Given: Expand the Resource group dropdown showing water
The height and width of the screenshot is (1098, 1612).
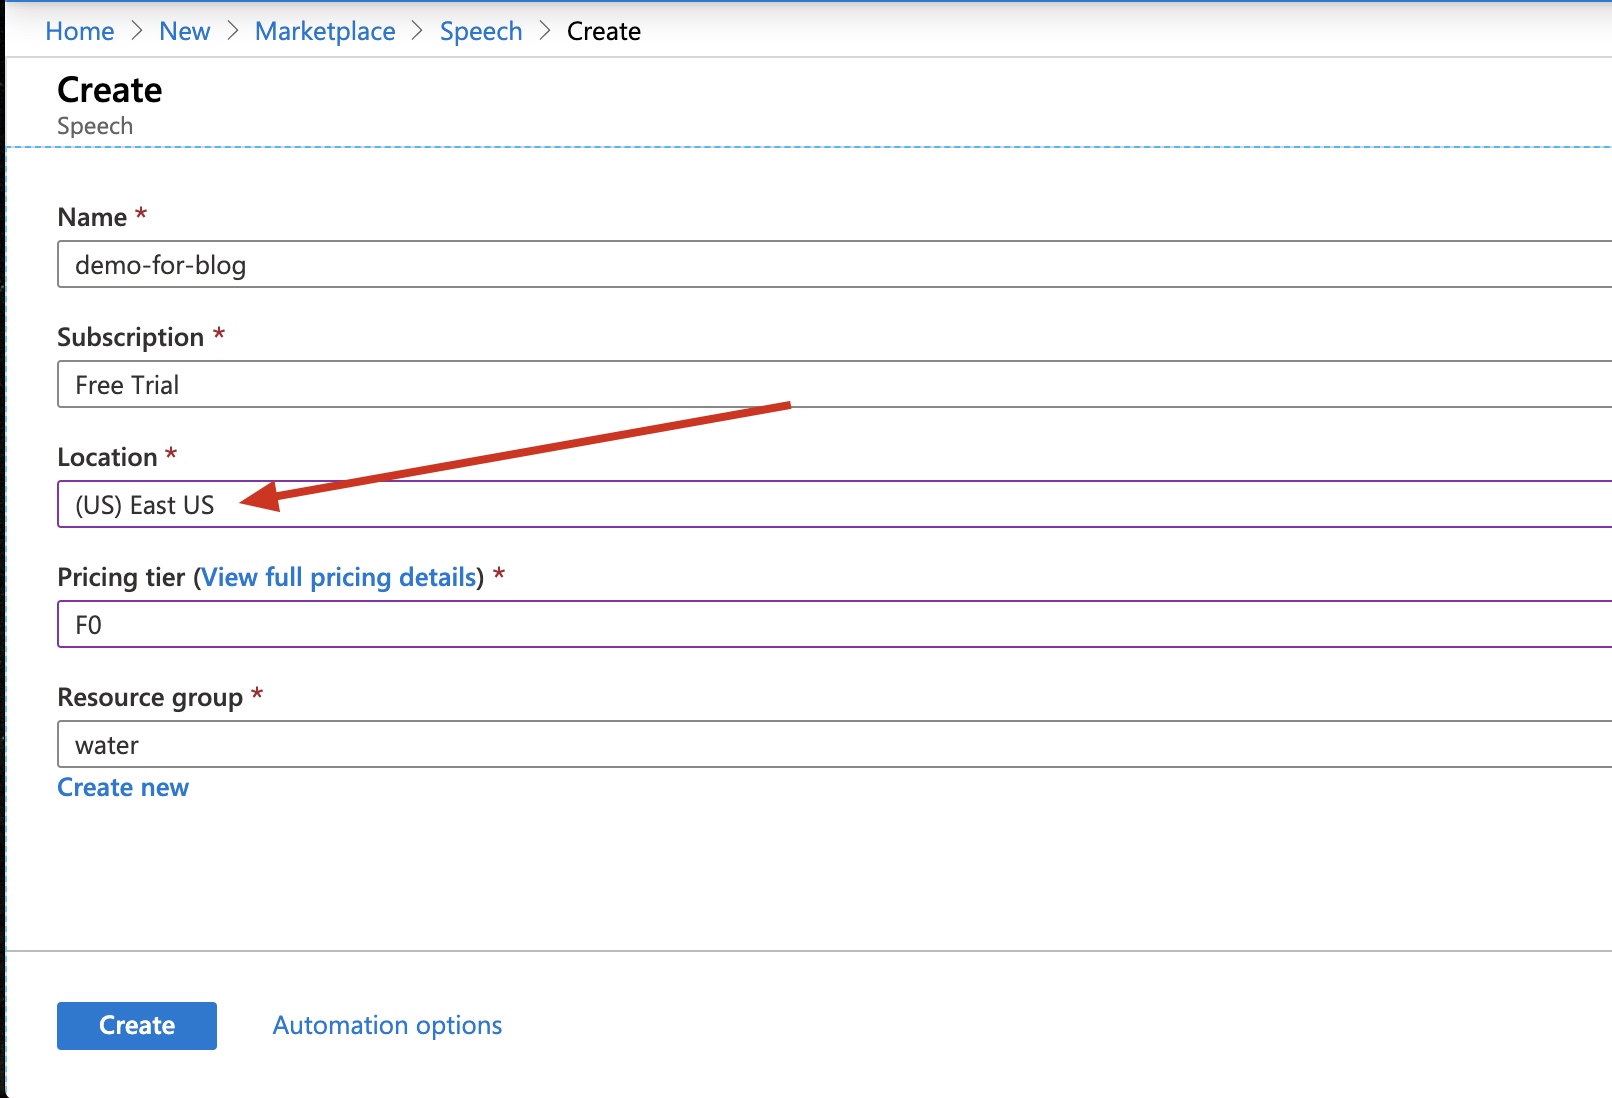Looking at the screenshot, I should tap(800, 744).
